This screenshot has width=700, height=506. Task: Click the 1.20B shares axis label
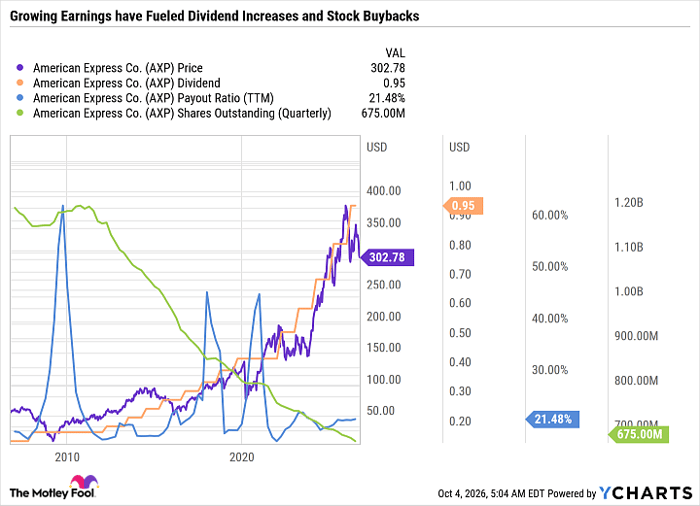(629, 203)
